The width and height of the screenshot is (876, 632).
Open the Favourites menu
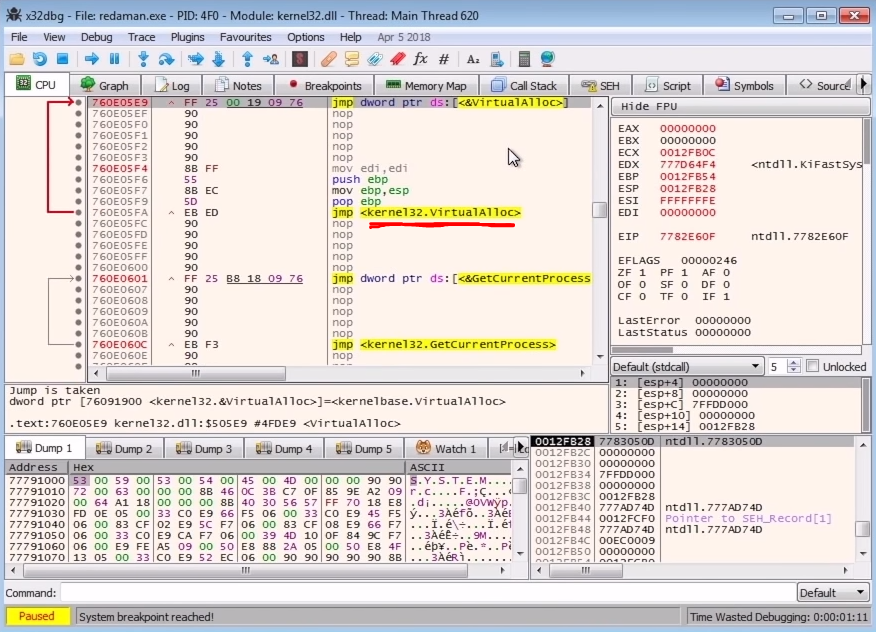pos(245,37)
